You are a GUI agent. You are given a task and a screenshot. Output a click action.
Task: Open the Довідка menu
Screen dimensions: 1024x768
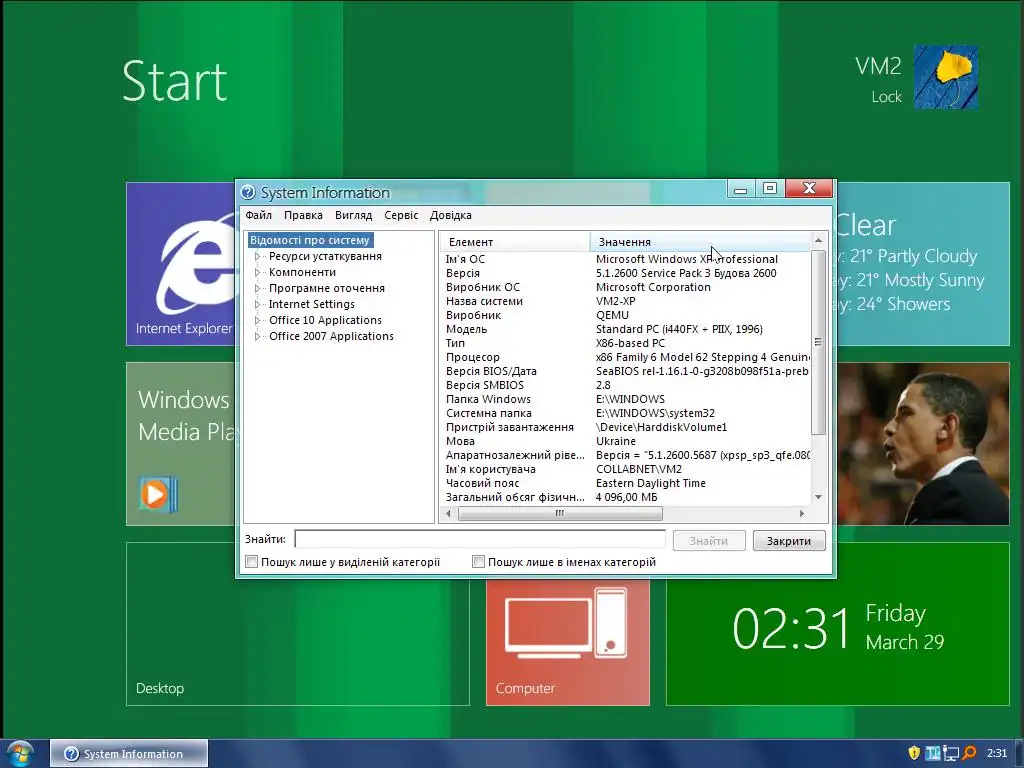(451, 215)
